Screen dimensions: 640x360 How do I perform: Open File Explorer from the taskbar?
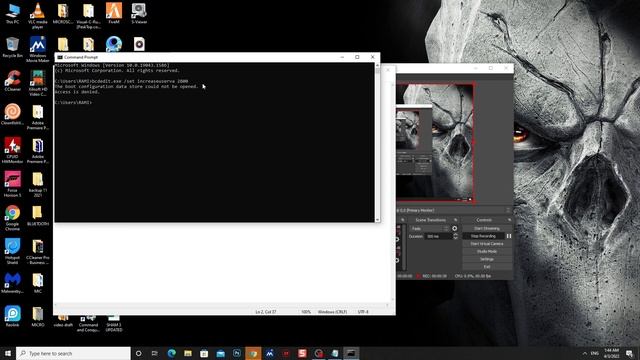(188, 353)
